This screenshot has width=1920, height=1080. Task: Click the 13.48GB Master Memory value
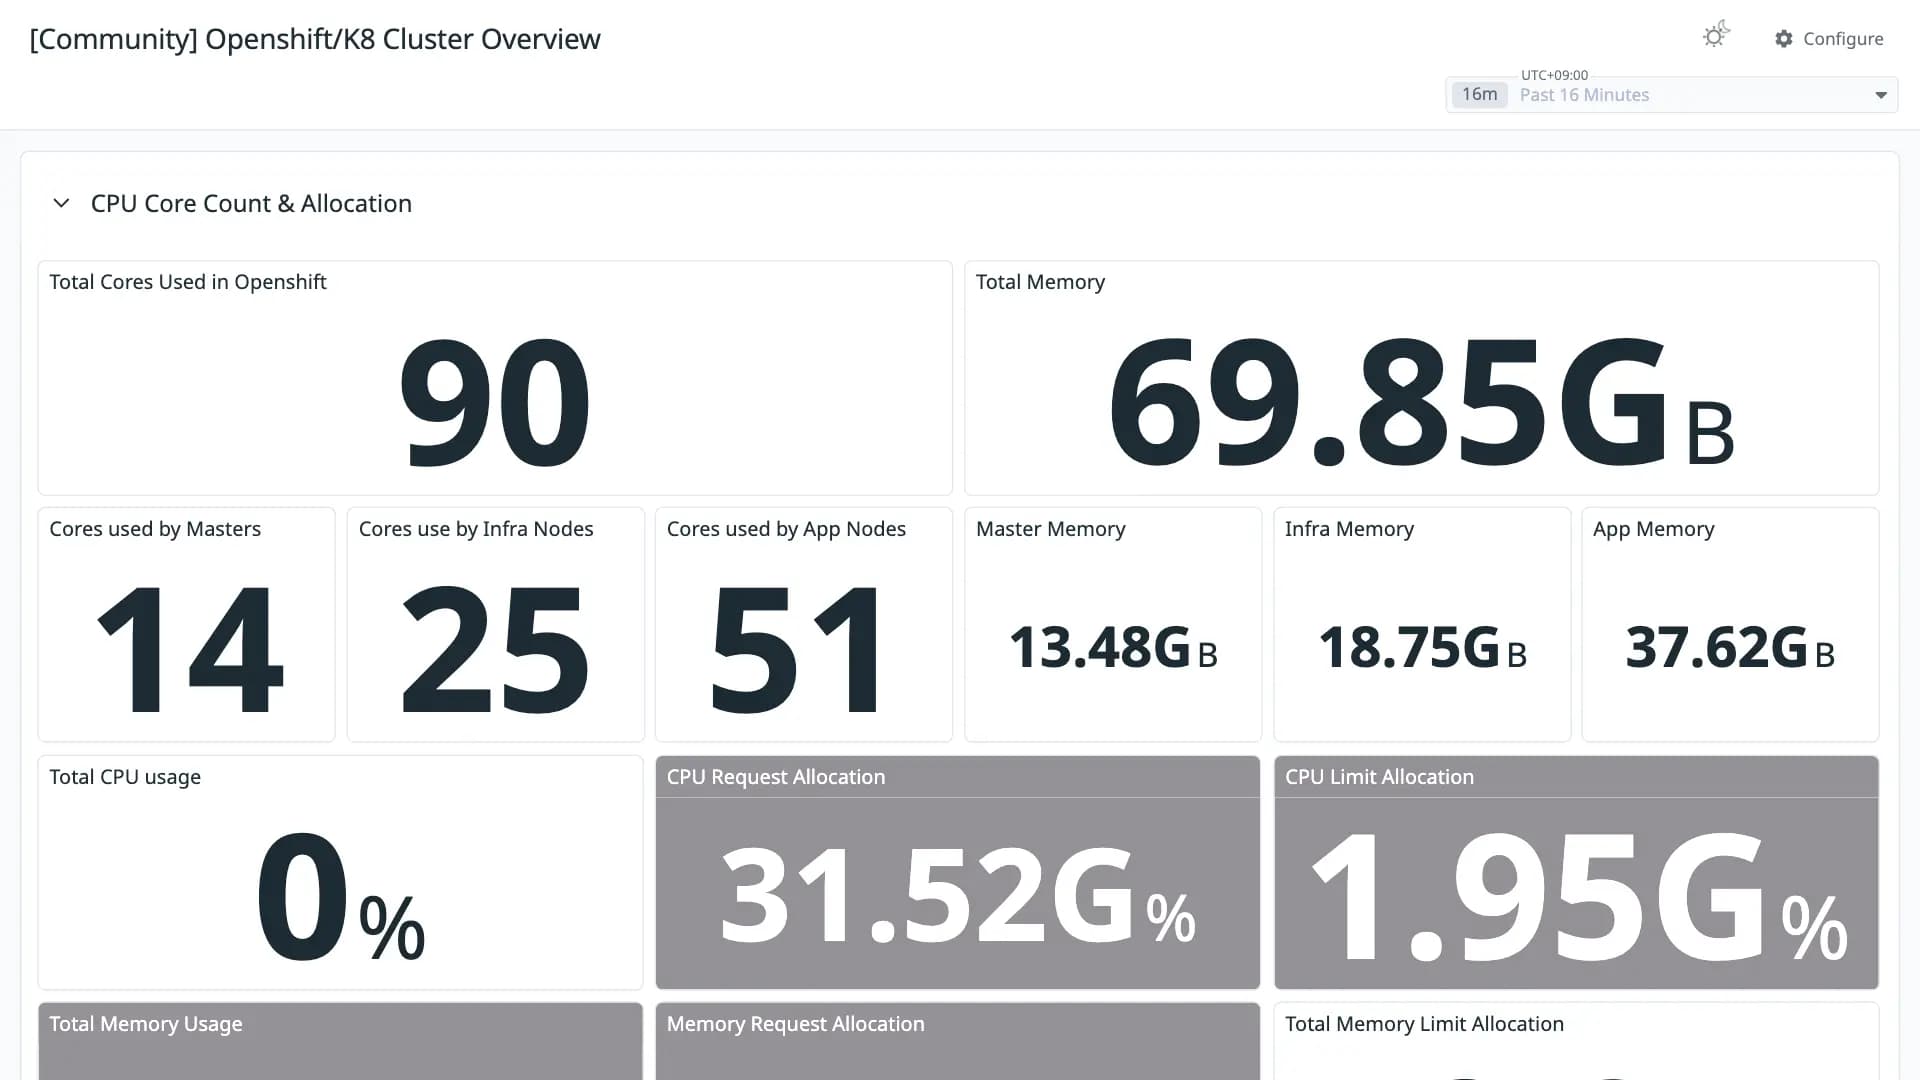coord(1113,647)
